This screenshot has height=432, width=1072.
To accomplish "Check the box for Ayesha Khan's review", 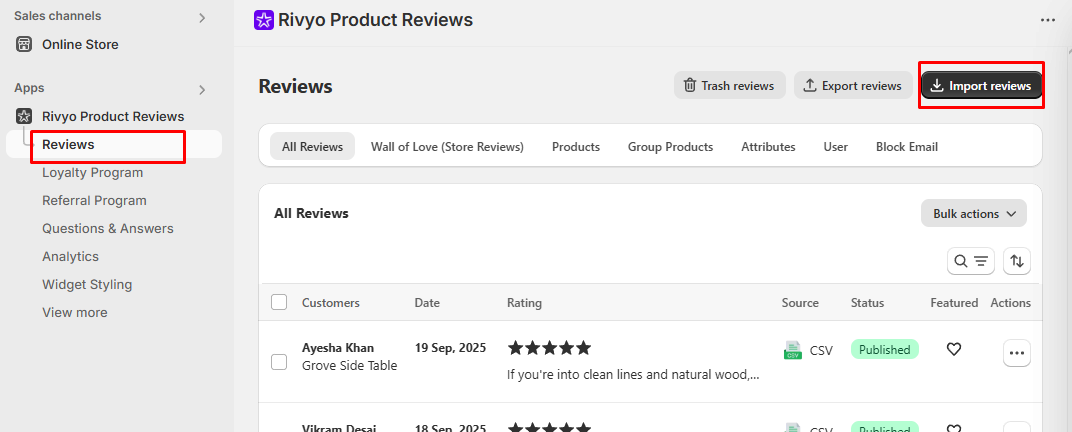I will point(279,362).
